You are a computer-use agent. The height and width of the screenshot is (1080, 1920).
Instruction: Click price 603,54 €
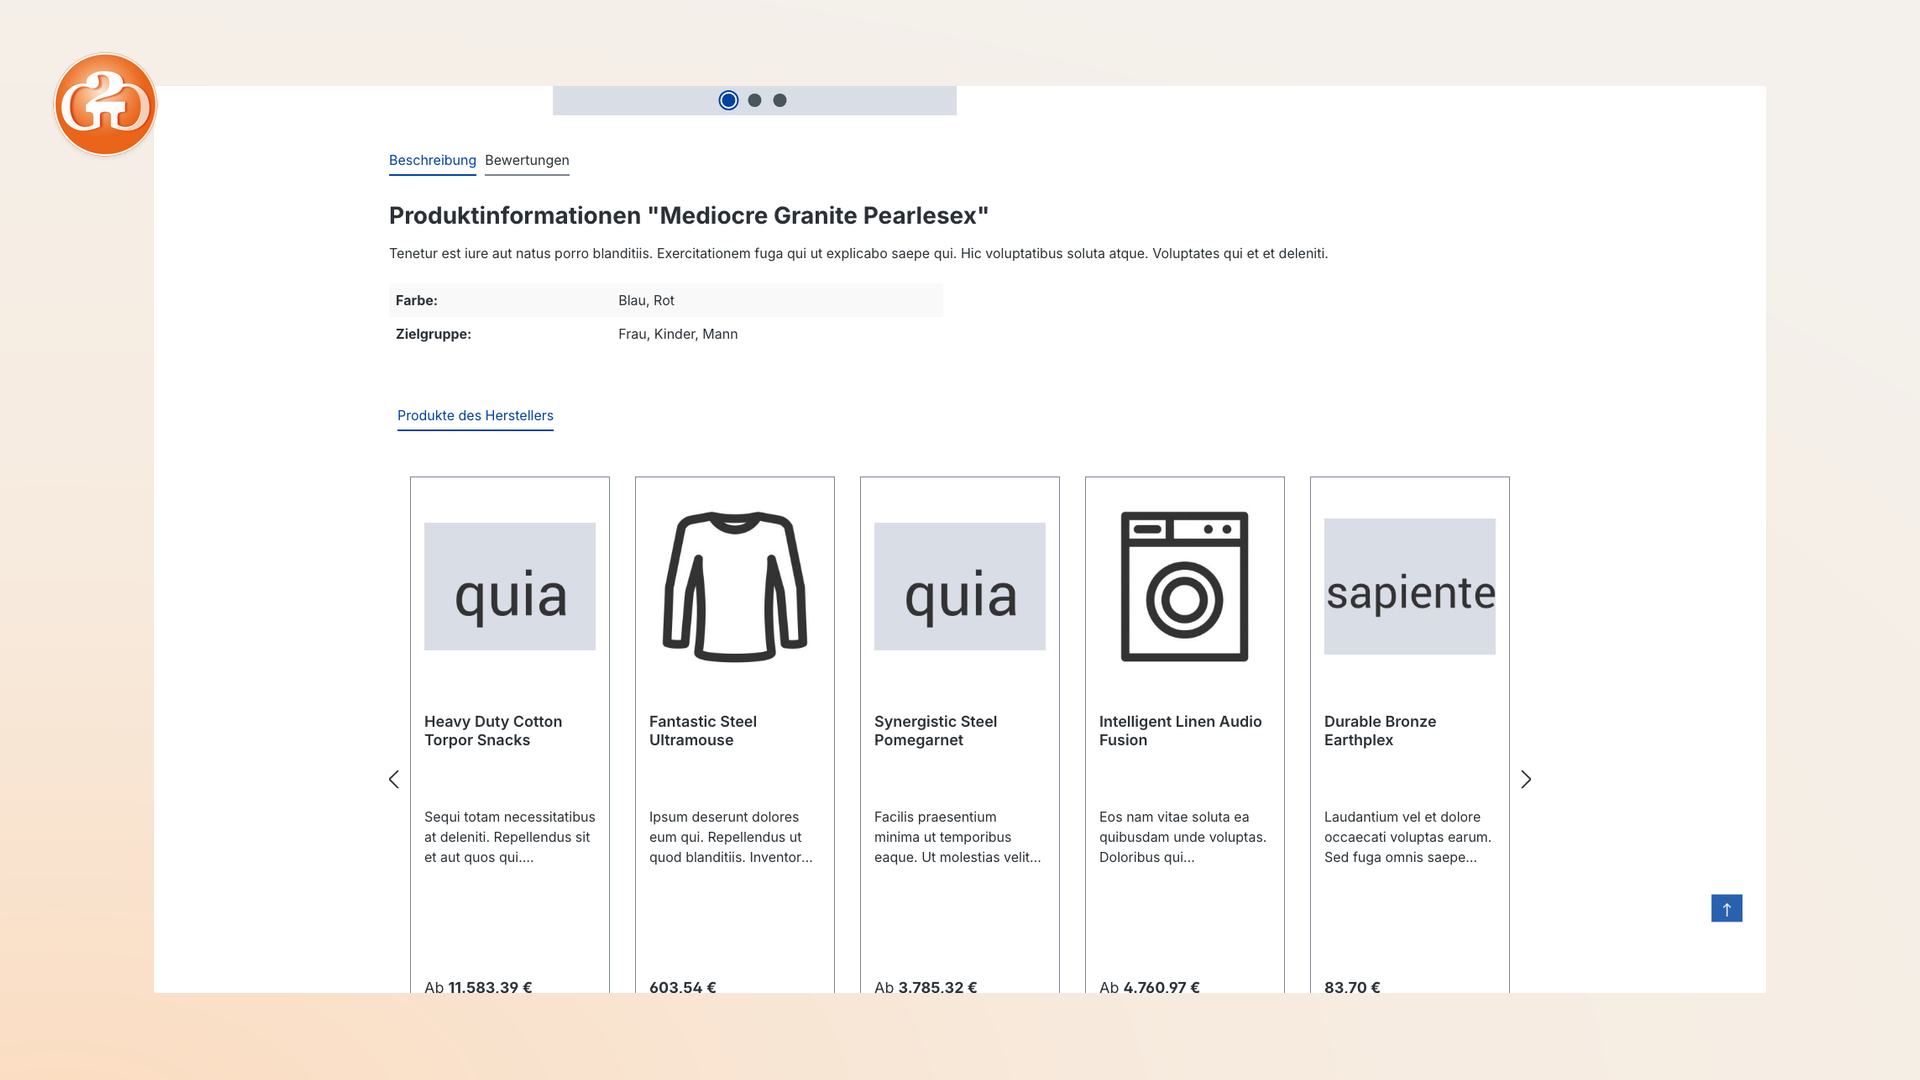coord(683,987)
